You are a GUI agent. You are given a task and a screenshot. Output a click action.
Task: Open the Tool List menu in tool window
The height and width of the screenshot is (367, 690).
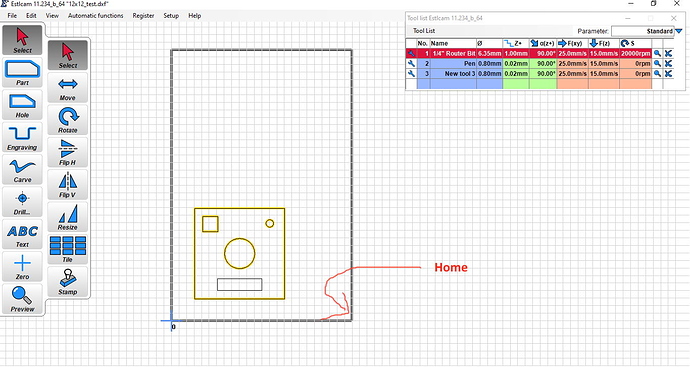pos(424,31)
